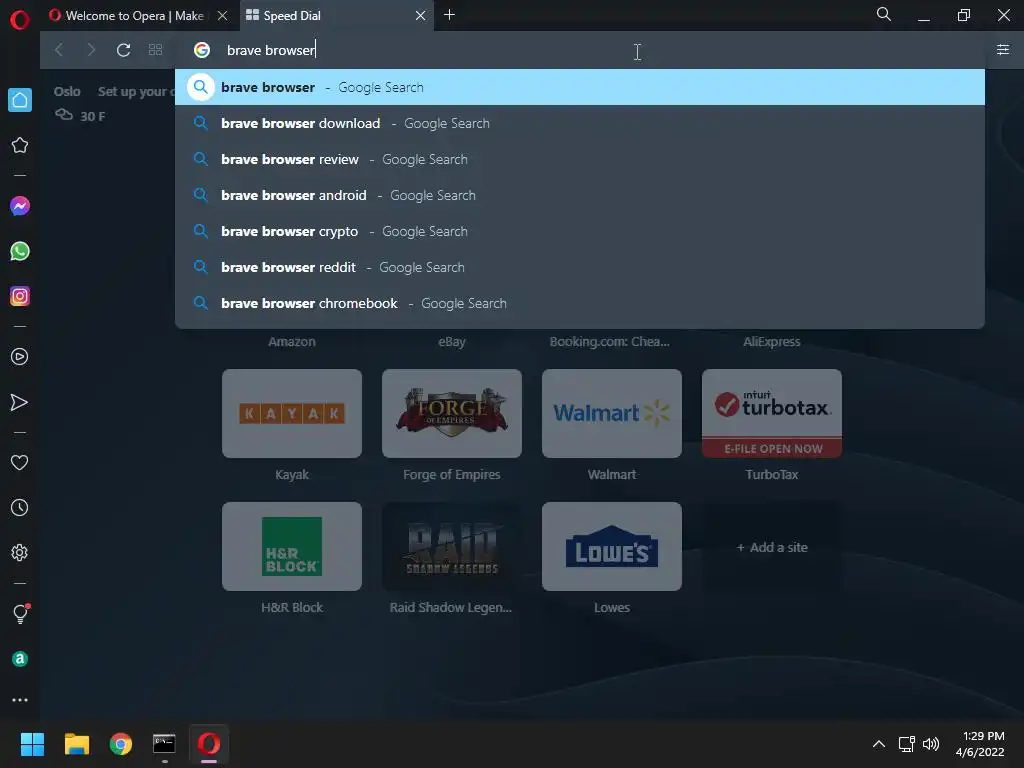Close the Welcome to Opera tab
This screenshot has width=1024, height=768.
[223, 16]
